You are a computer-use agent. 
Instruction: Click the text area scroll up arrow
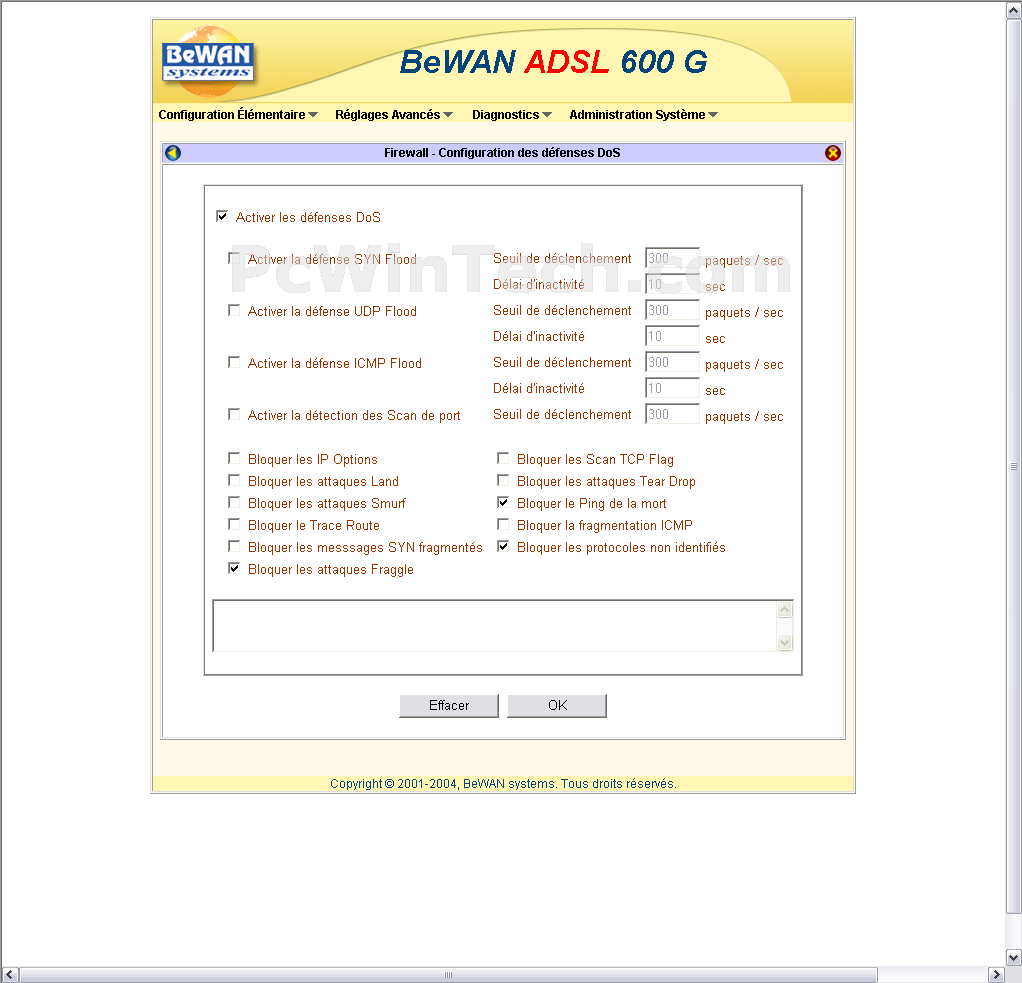(x=785, y=609)
